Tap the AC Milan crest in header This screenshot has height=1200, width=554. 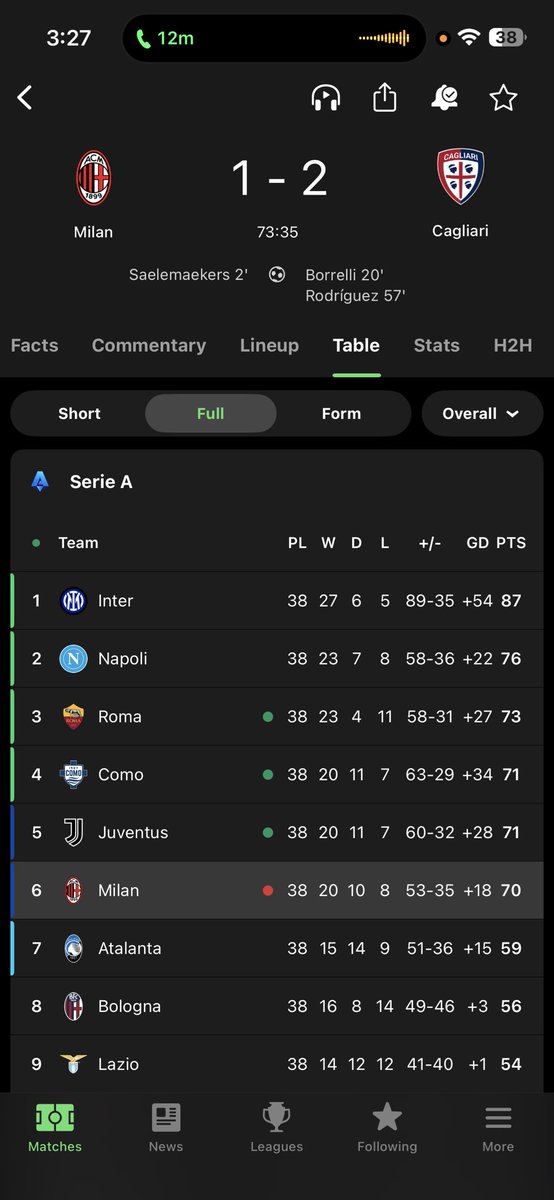tap(94, 178)
